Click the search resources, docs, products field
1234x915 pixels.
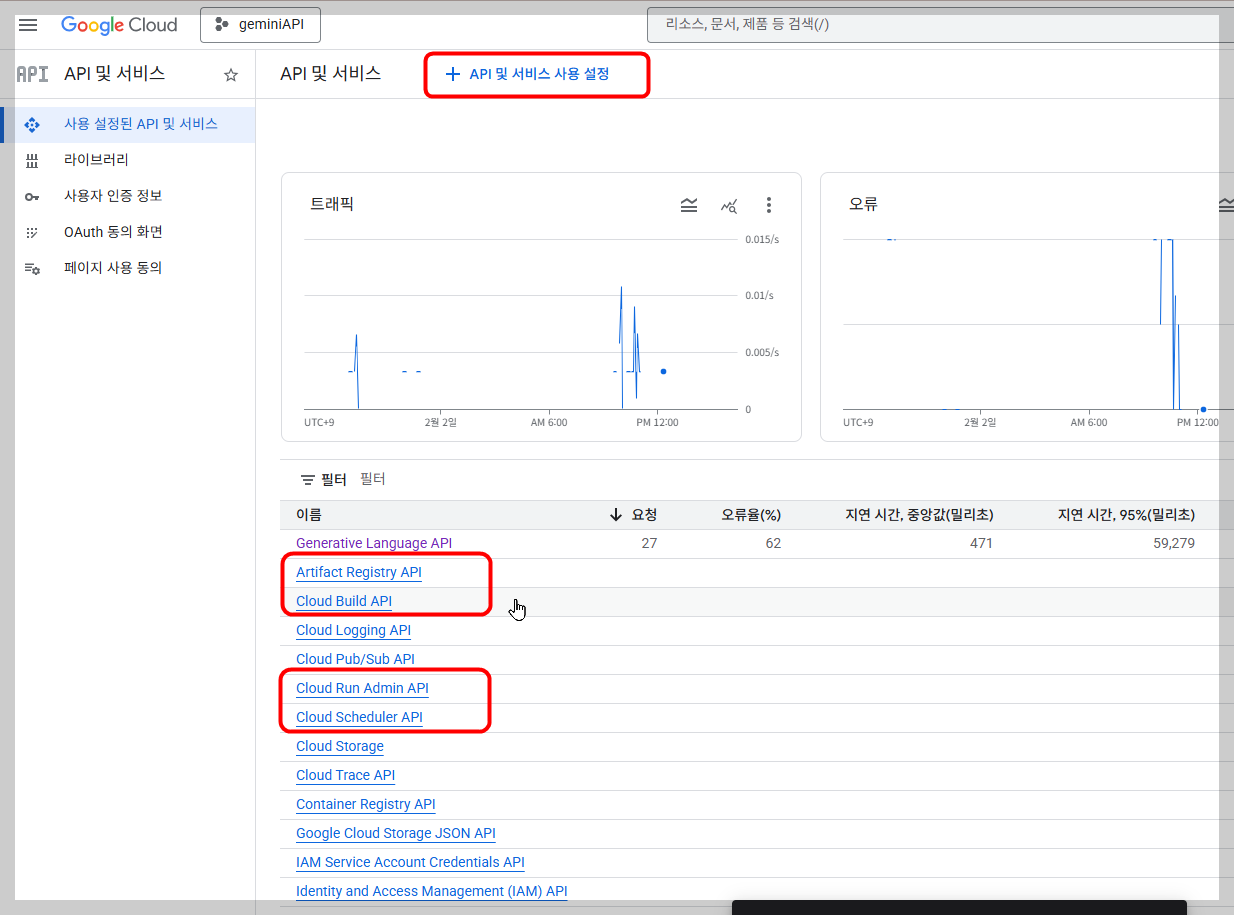(x=940, y=25)
